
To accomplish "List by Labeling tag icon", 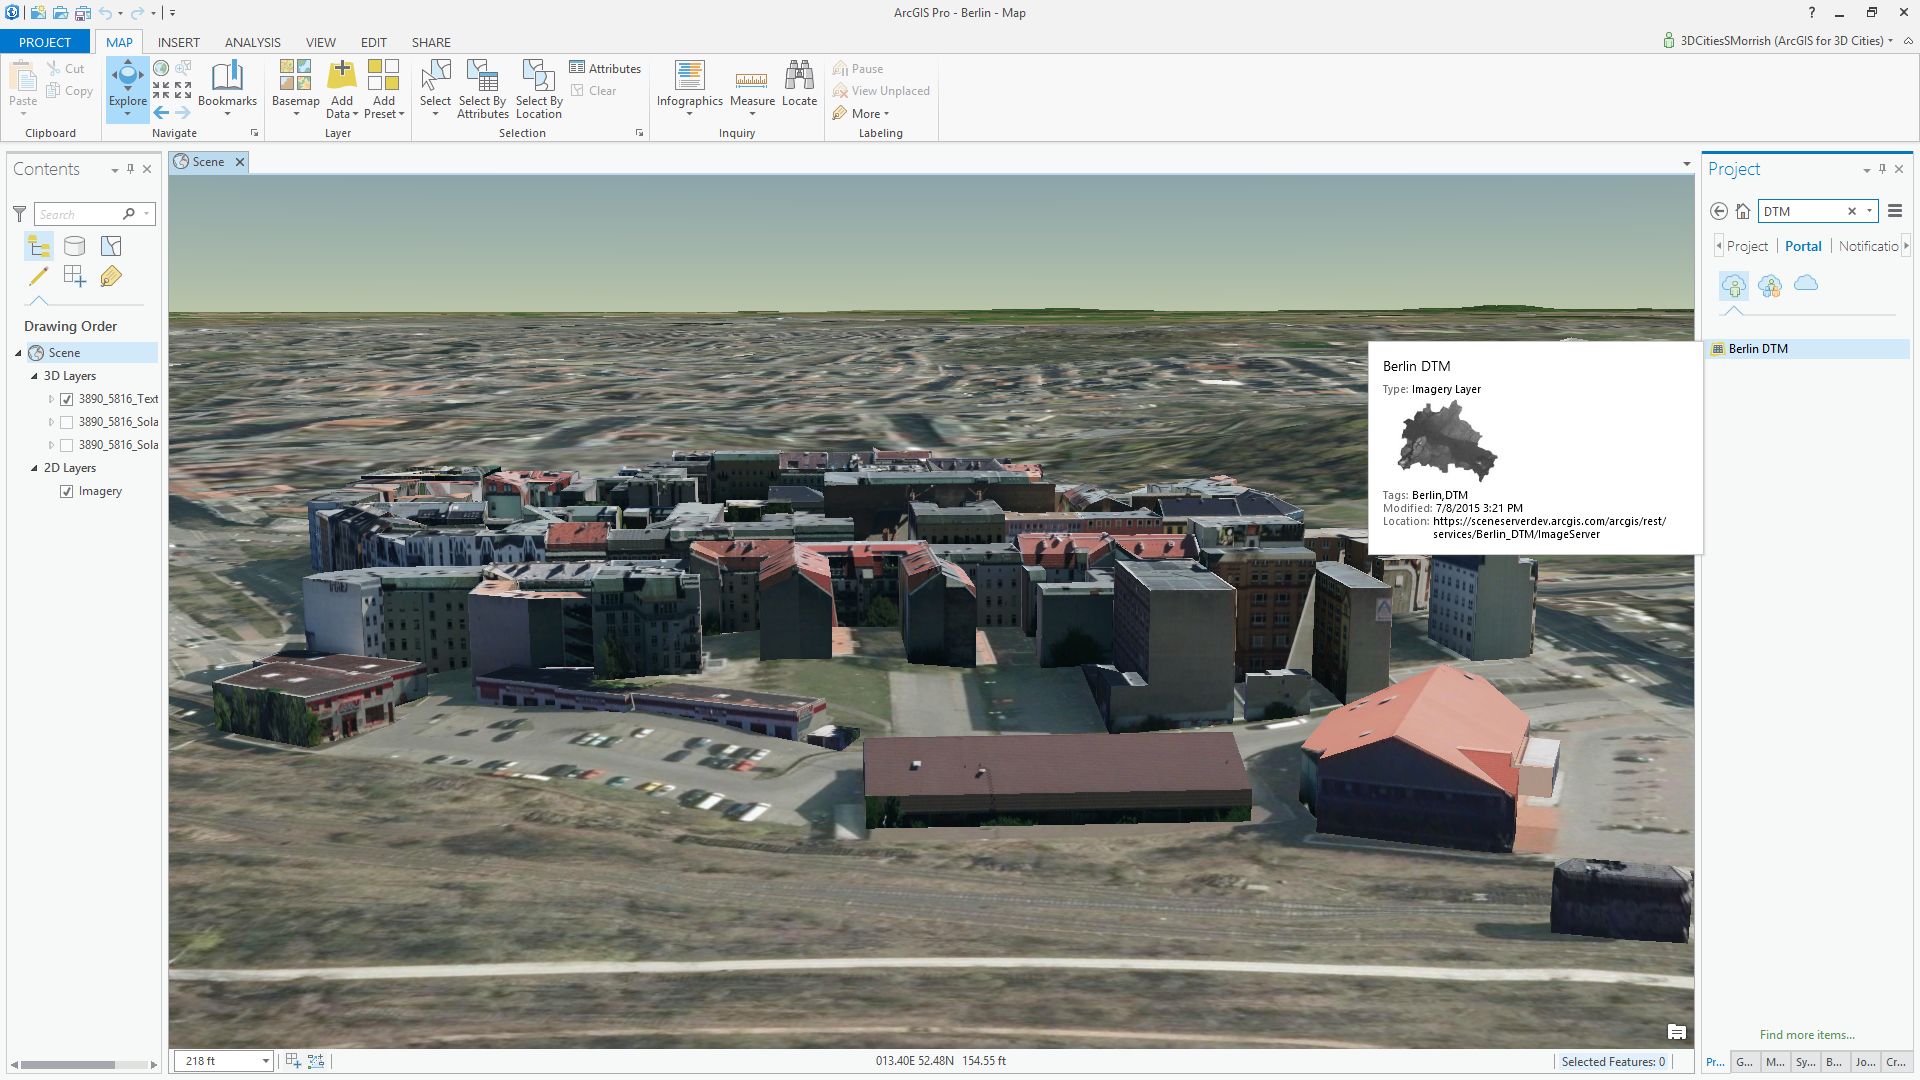I will pyautogui.click(x=111, y=276).
